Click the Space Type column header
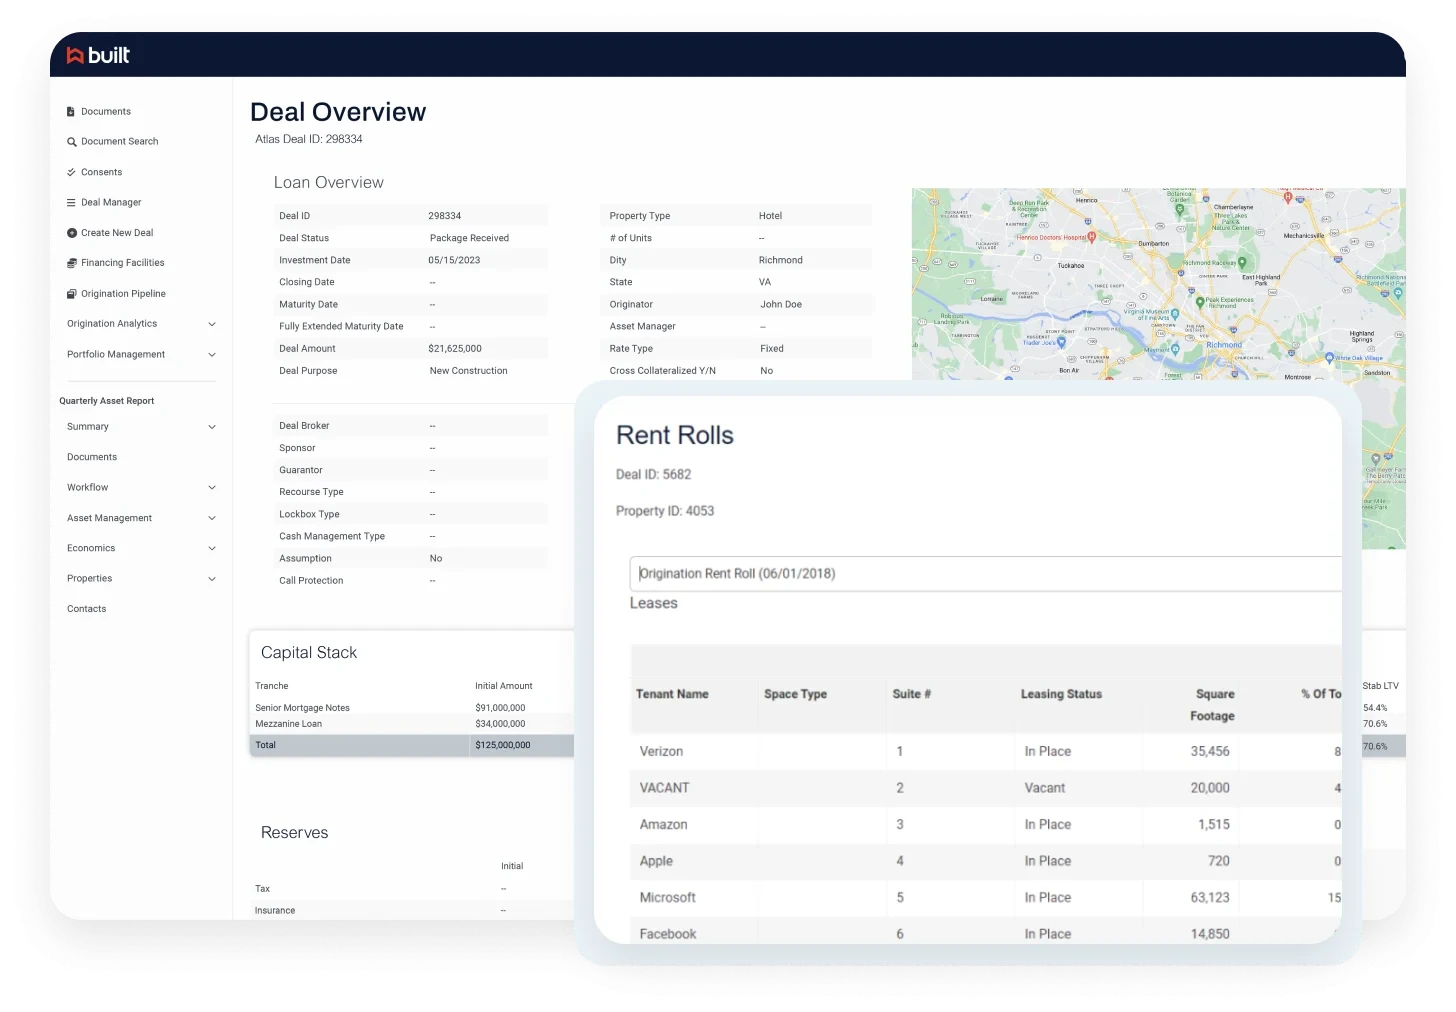Screen dimensions: 1456x1012 point(795,694)
